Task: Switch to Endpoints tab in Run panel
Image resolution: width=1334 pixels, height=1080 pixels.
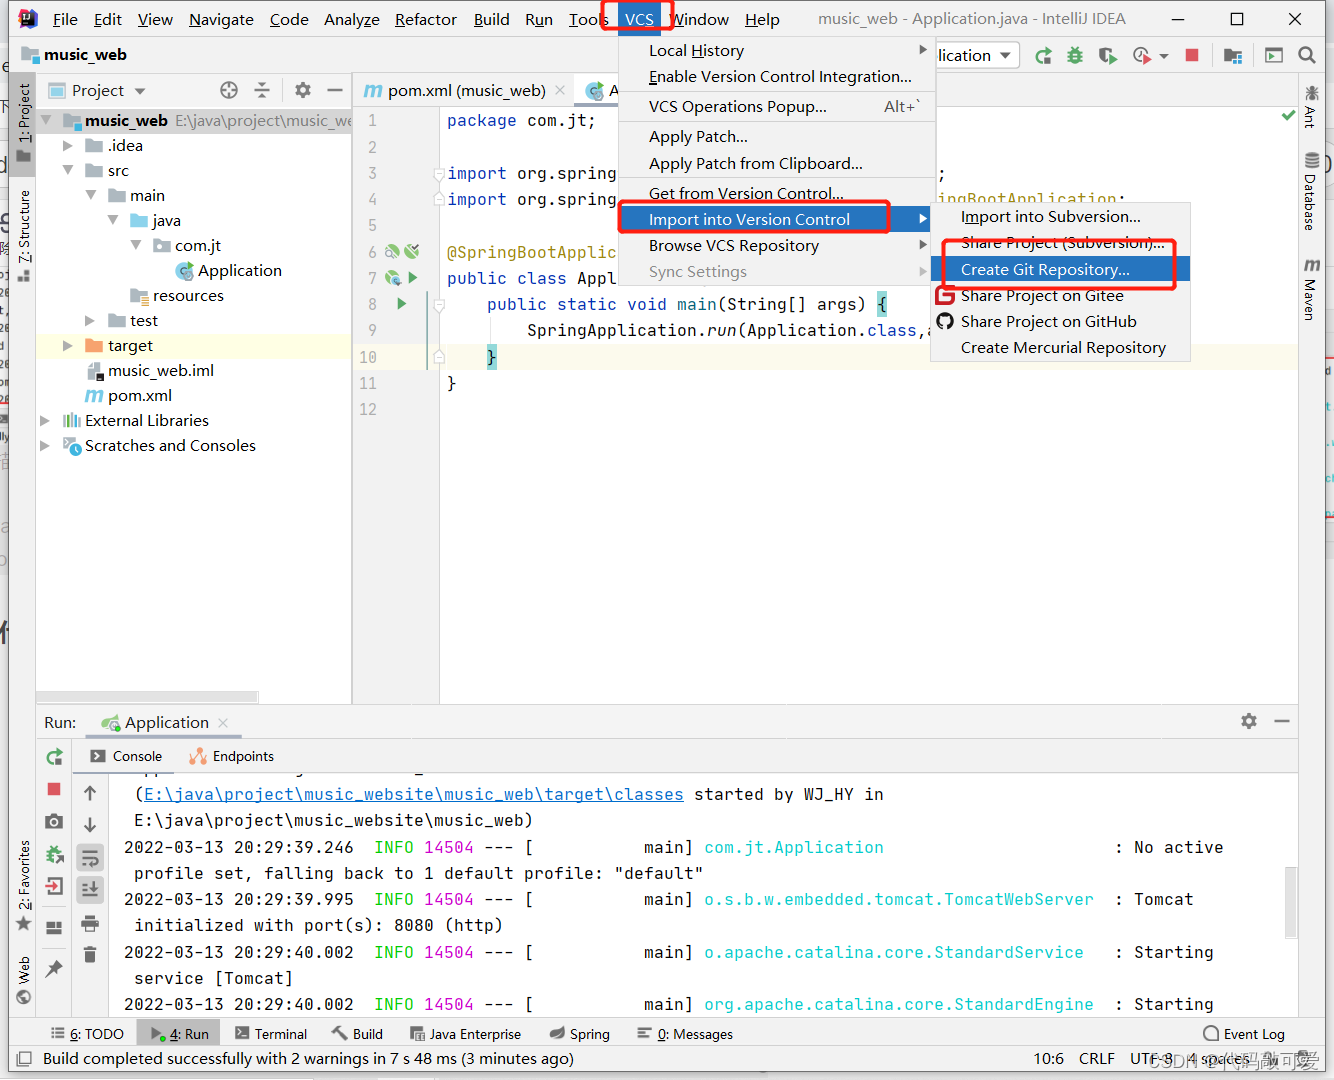Action: pos(232,757)
